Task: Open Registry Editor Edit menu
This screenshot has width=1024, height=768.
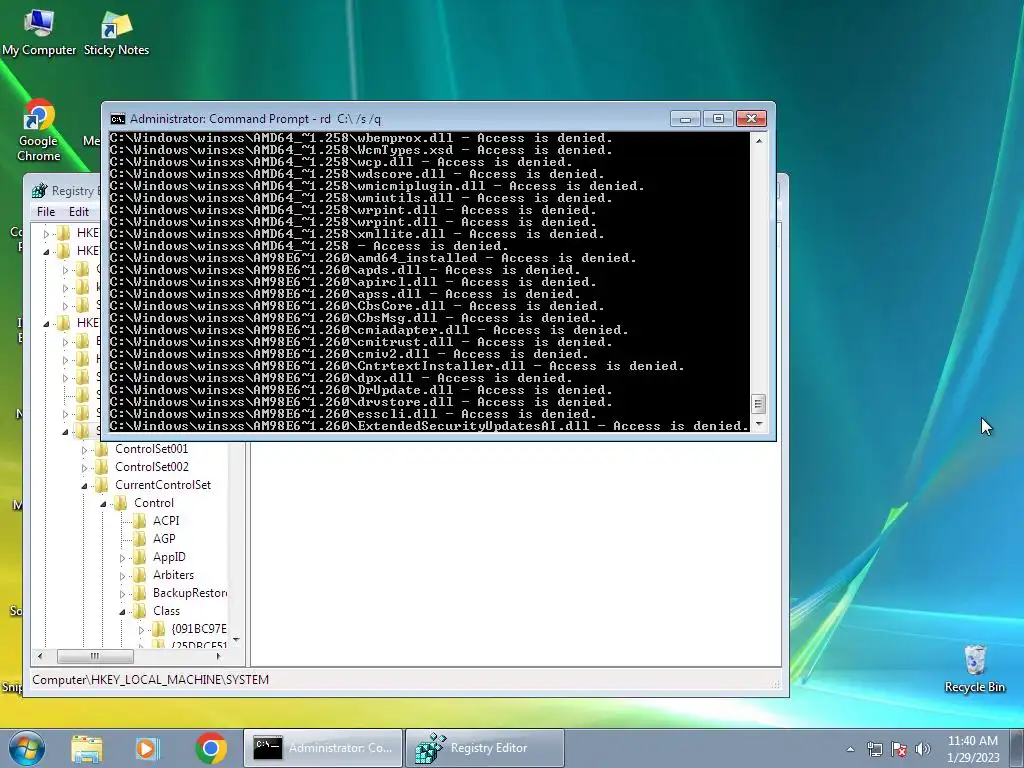Action: 79,212
